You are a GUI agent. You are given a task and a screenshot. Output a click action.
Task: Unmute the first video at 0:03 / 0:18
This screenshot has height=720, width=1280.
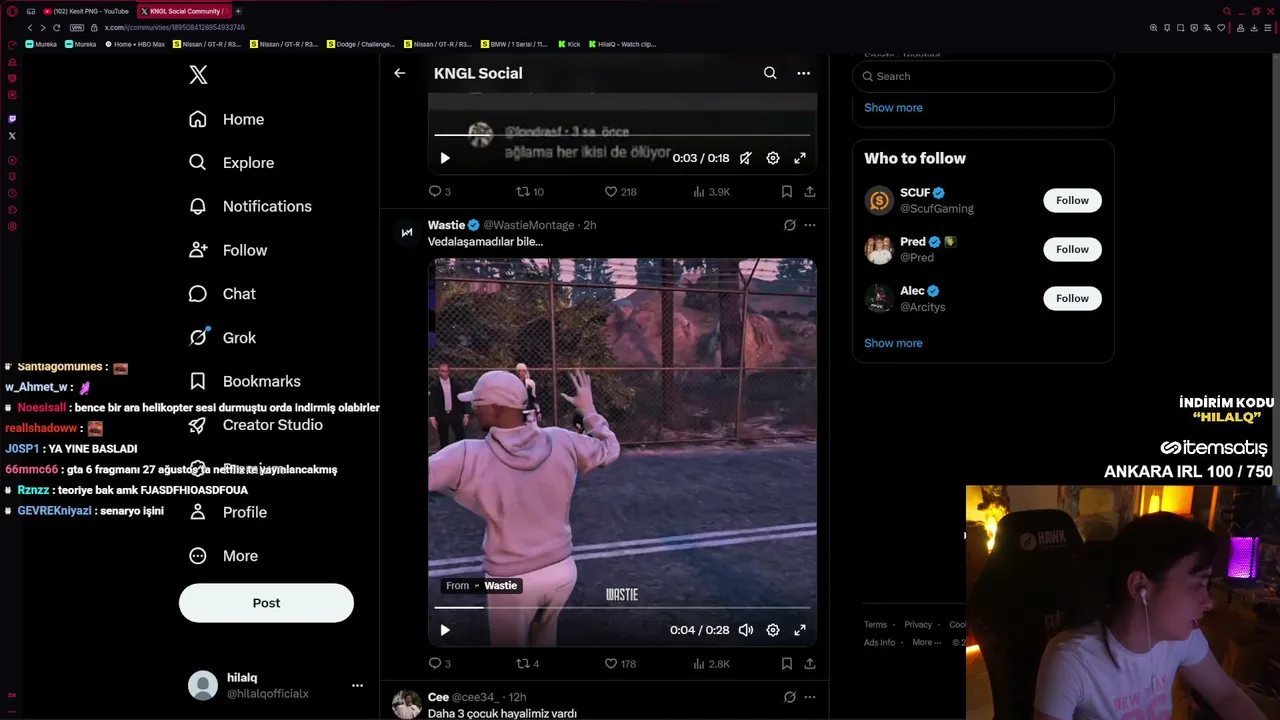[745, 158]
